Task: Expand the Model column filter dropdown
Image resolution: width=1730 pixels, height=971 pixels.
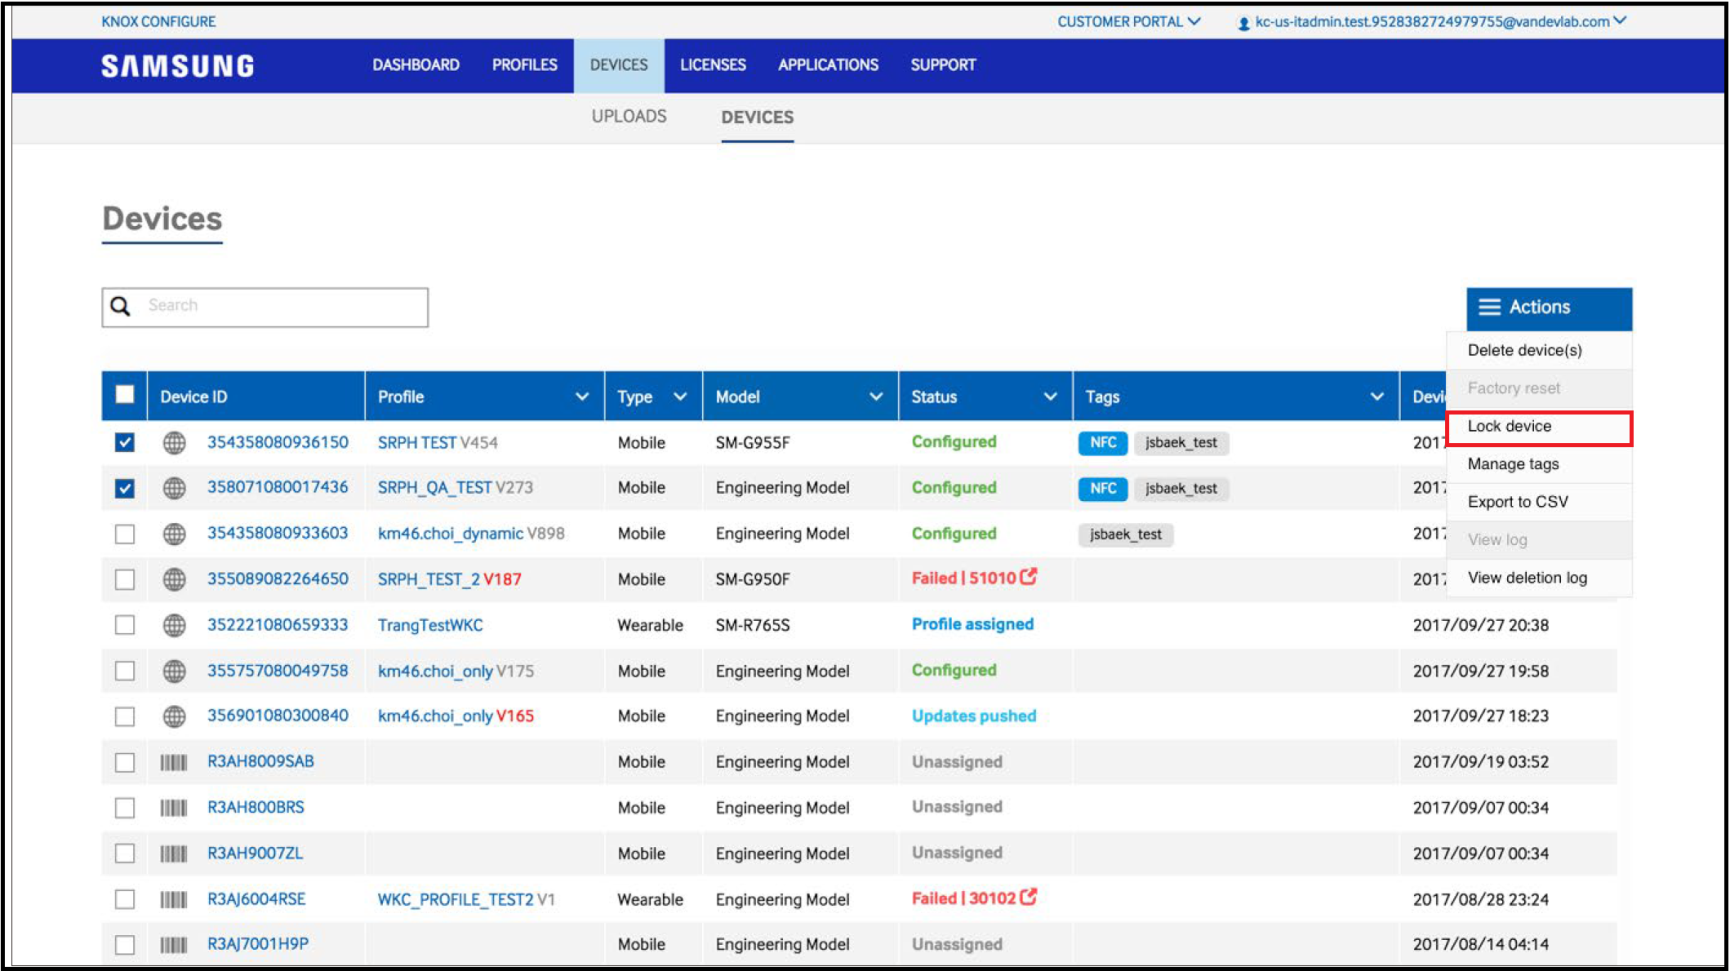Action: tap(876, 397)
